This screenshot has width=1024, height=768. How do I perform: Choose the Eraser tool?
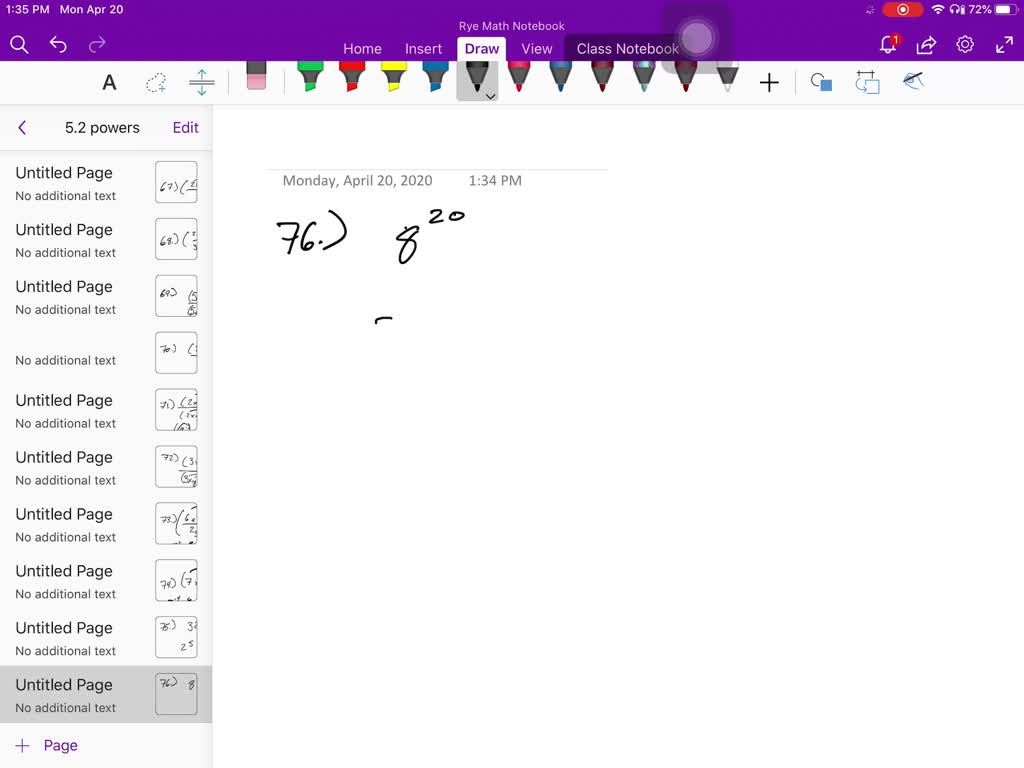256,78
